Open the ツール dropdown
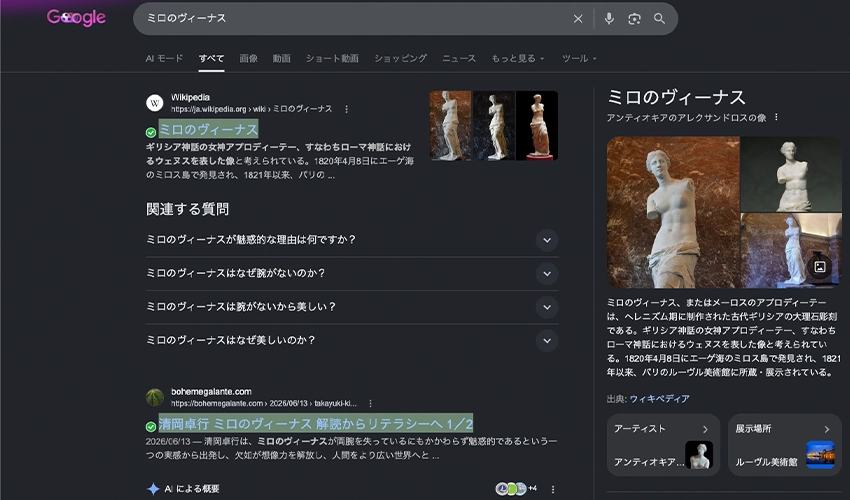The width and height of the screenshot is (850, 500). pyautogui.click(x=579, y=59)
